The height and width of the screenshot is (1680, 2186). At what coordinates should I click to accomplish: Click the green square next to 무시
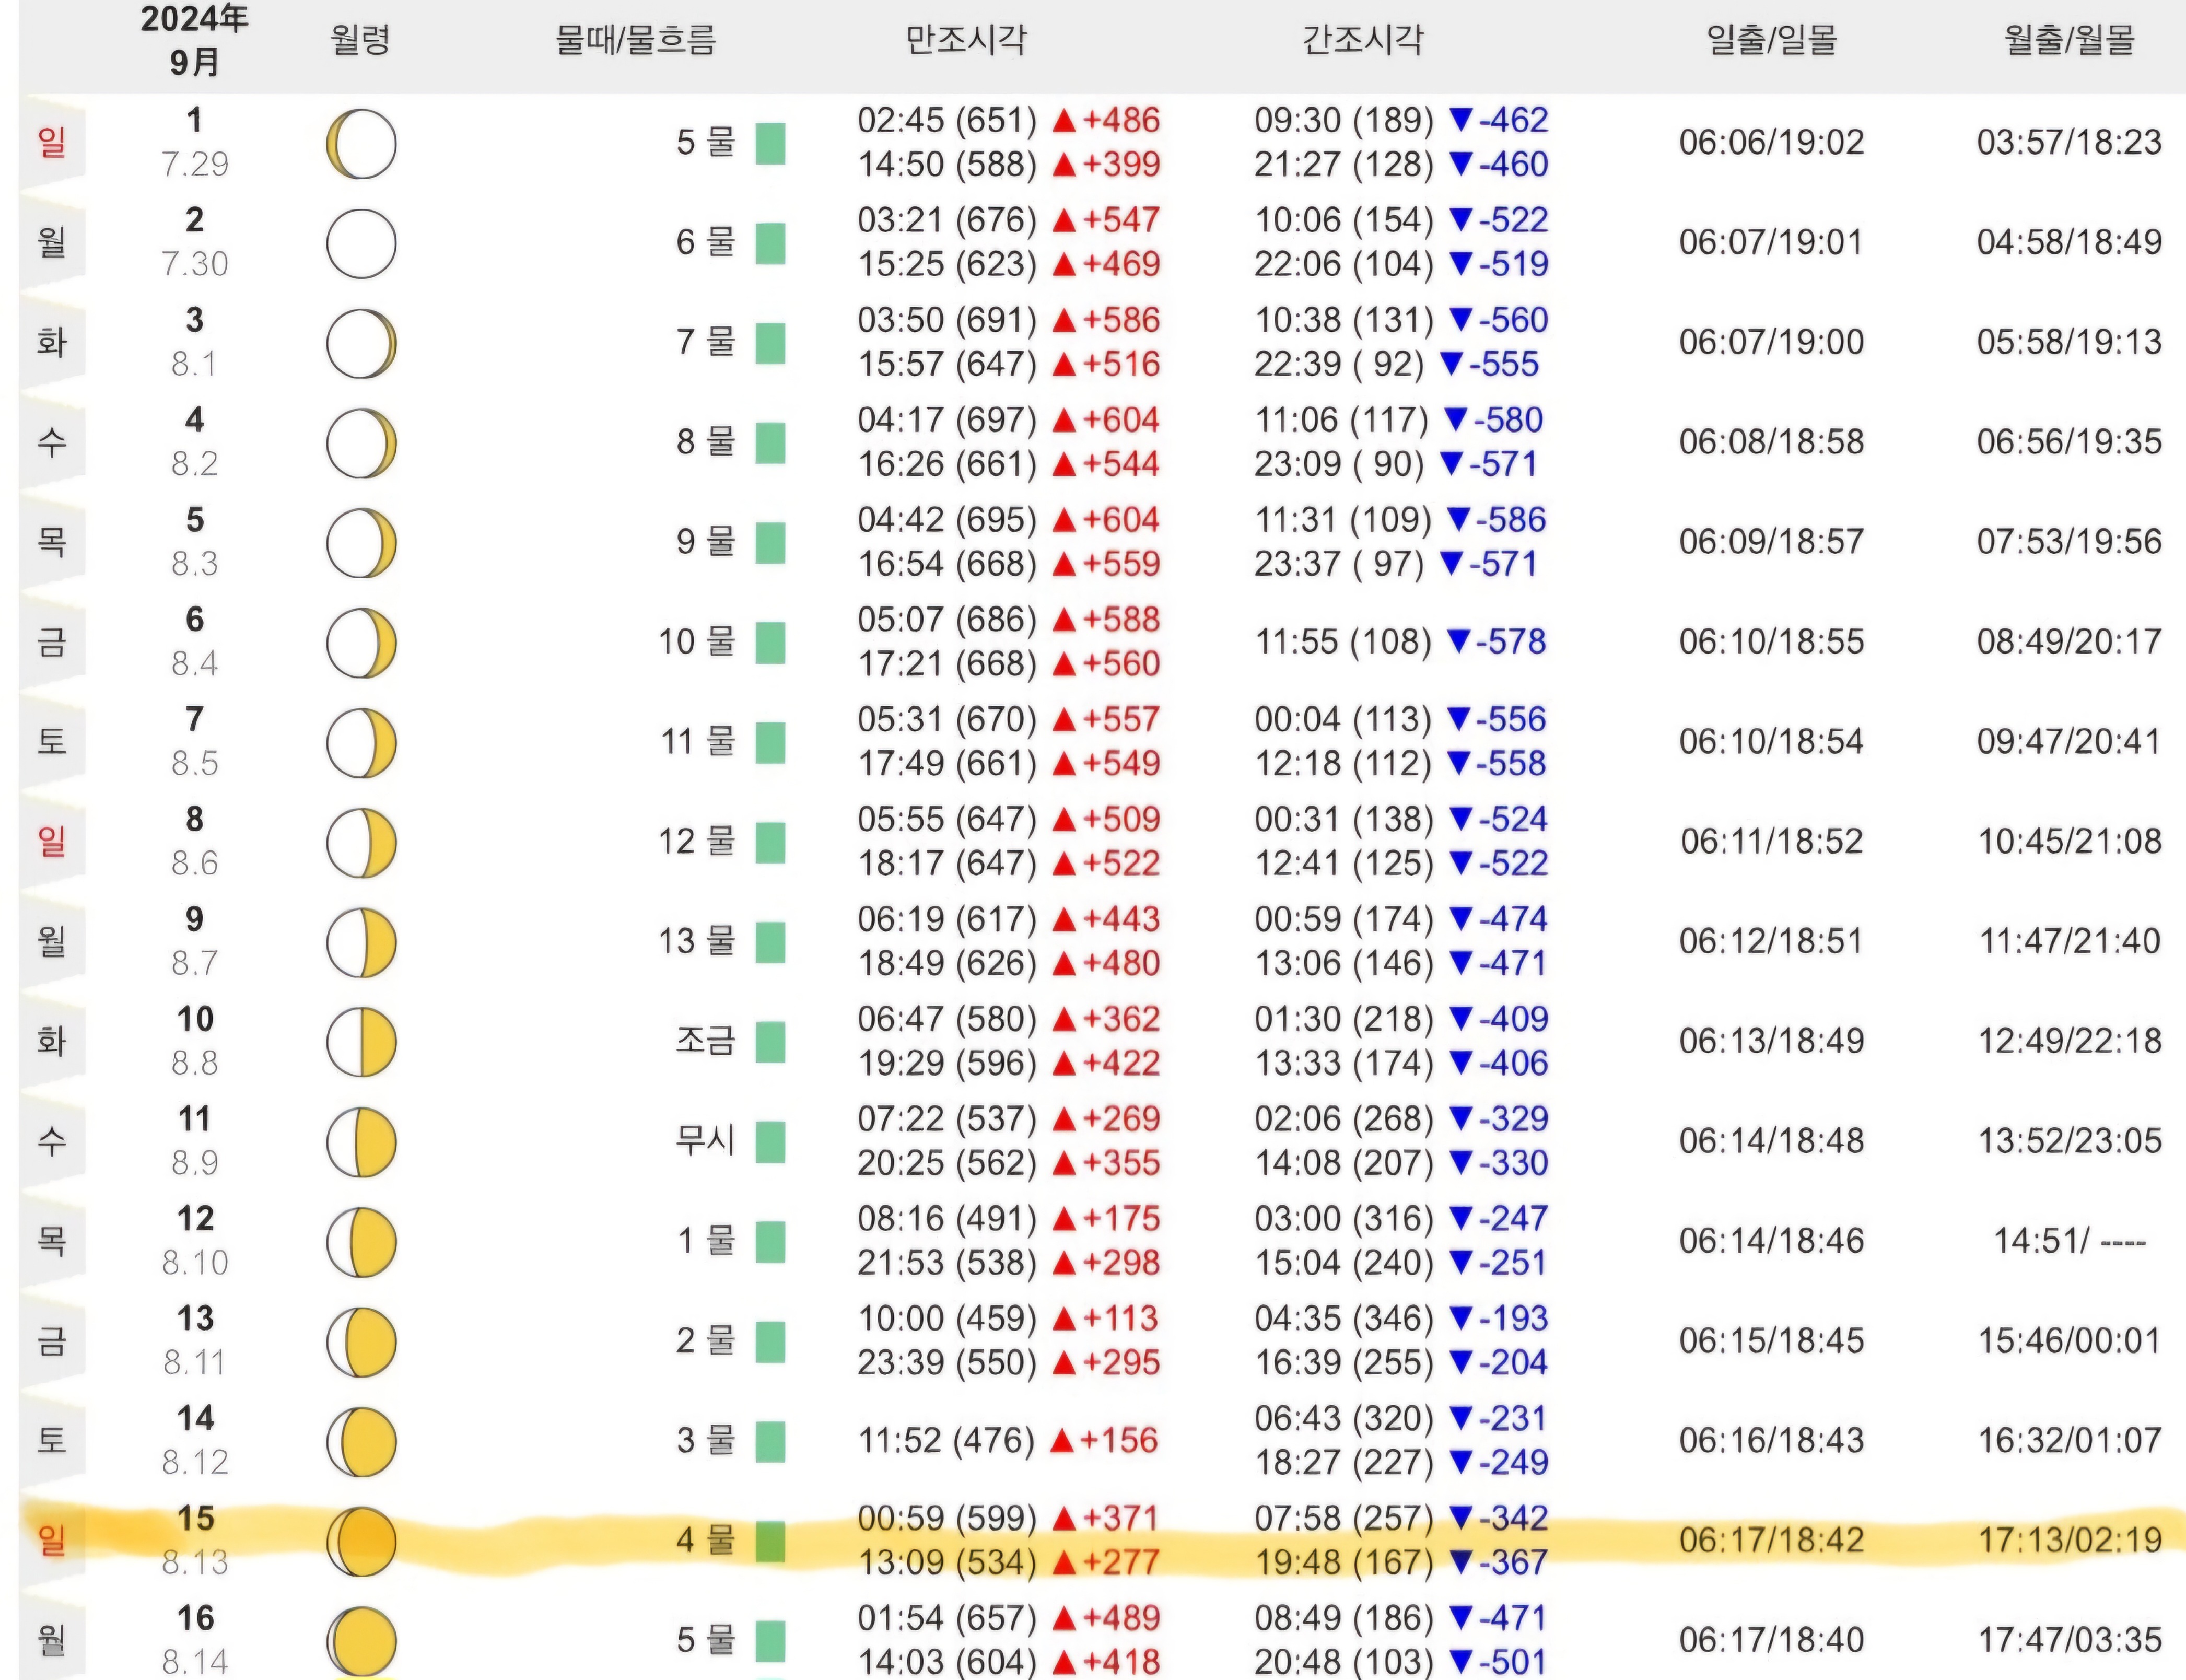[x=770, y=1142]
